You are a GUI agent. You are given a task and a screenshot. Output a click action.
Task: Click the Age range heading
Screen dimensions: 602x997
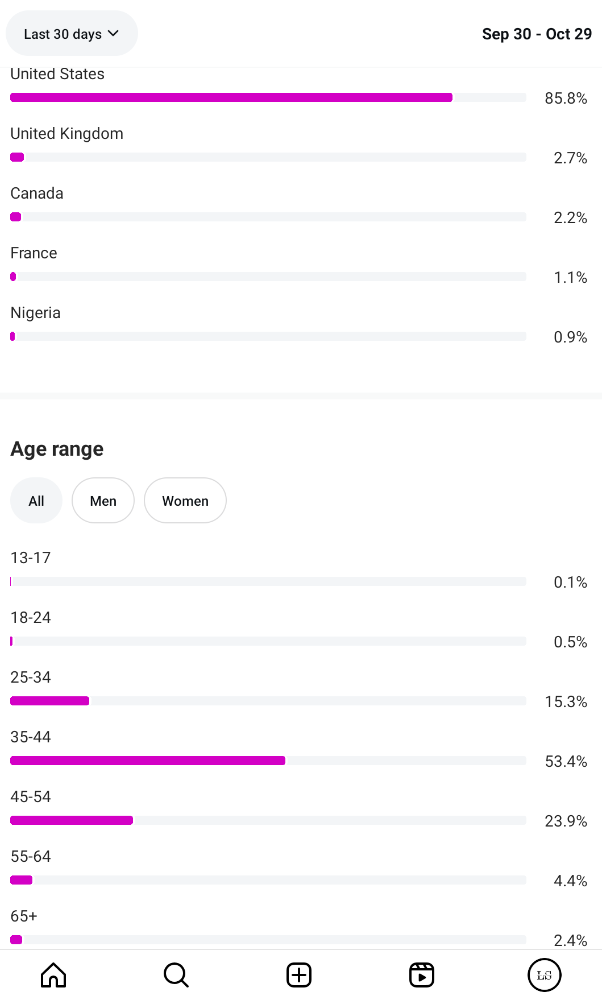pyautogui.click(x=57, y=449)
